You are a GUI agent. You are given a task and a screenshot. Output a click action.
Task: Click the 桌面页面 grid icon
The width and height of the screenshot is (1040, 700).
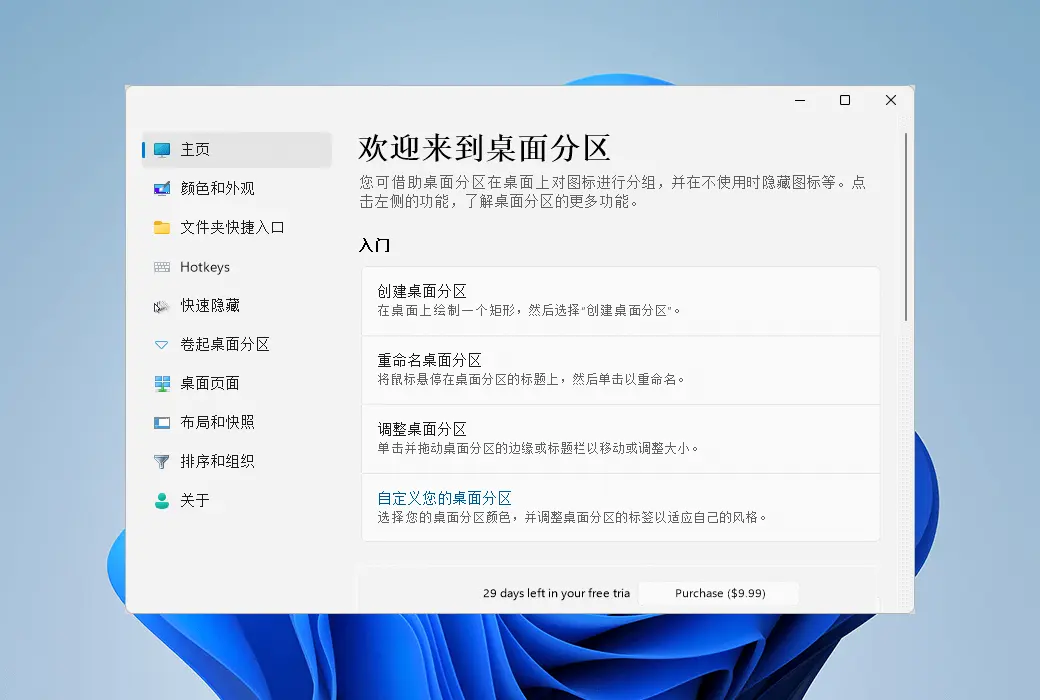point(162,384)
